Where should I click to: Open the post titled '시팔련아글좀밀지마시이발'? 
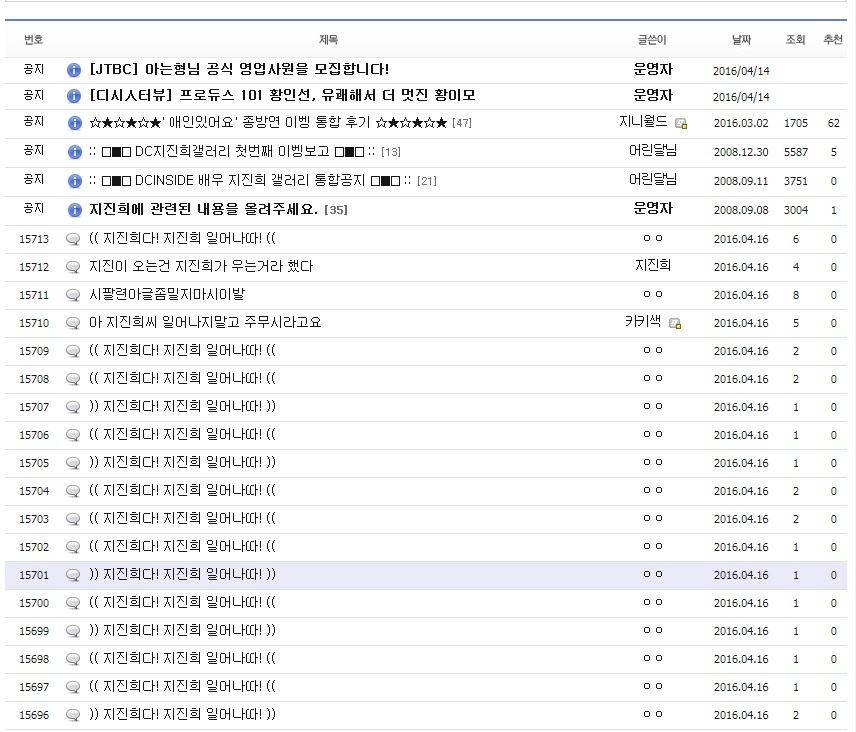[x=167, y=295]
